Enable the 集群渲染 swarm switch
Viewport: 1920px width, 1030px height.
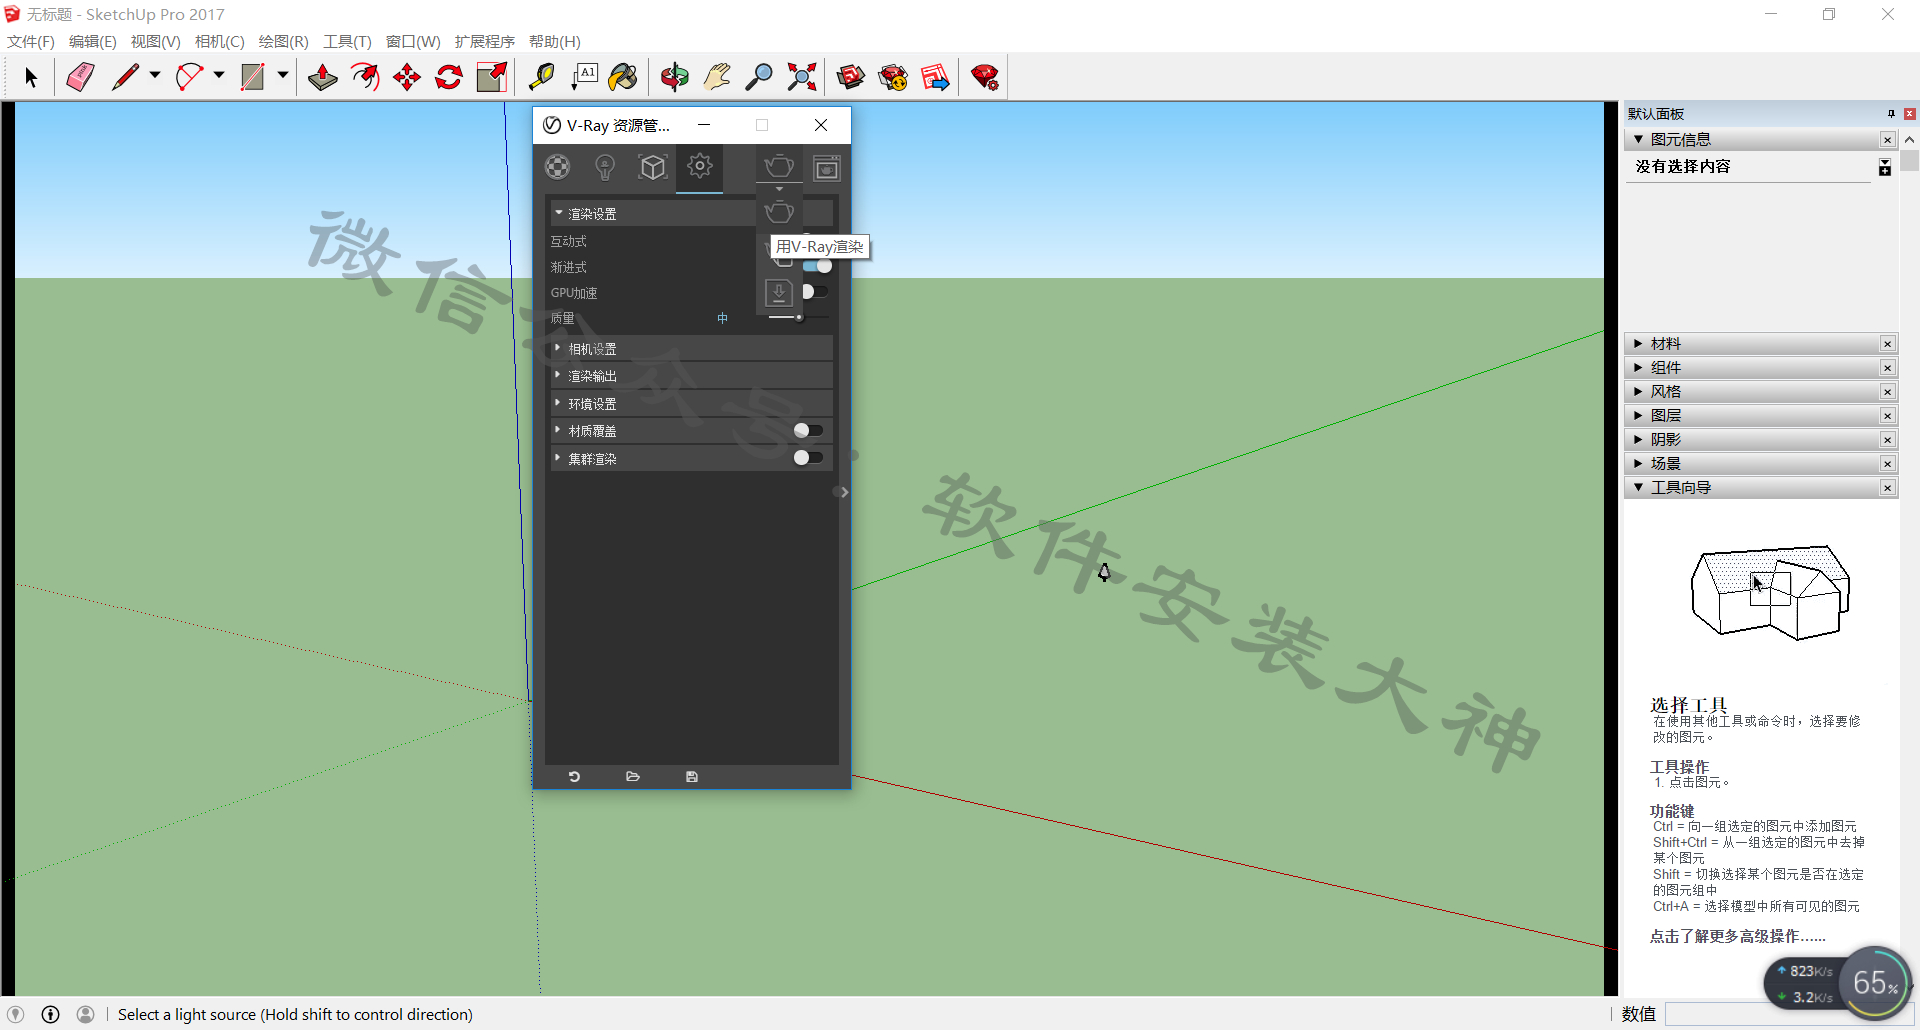[808, 458]
